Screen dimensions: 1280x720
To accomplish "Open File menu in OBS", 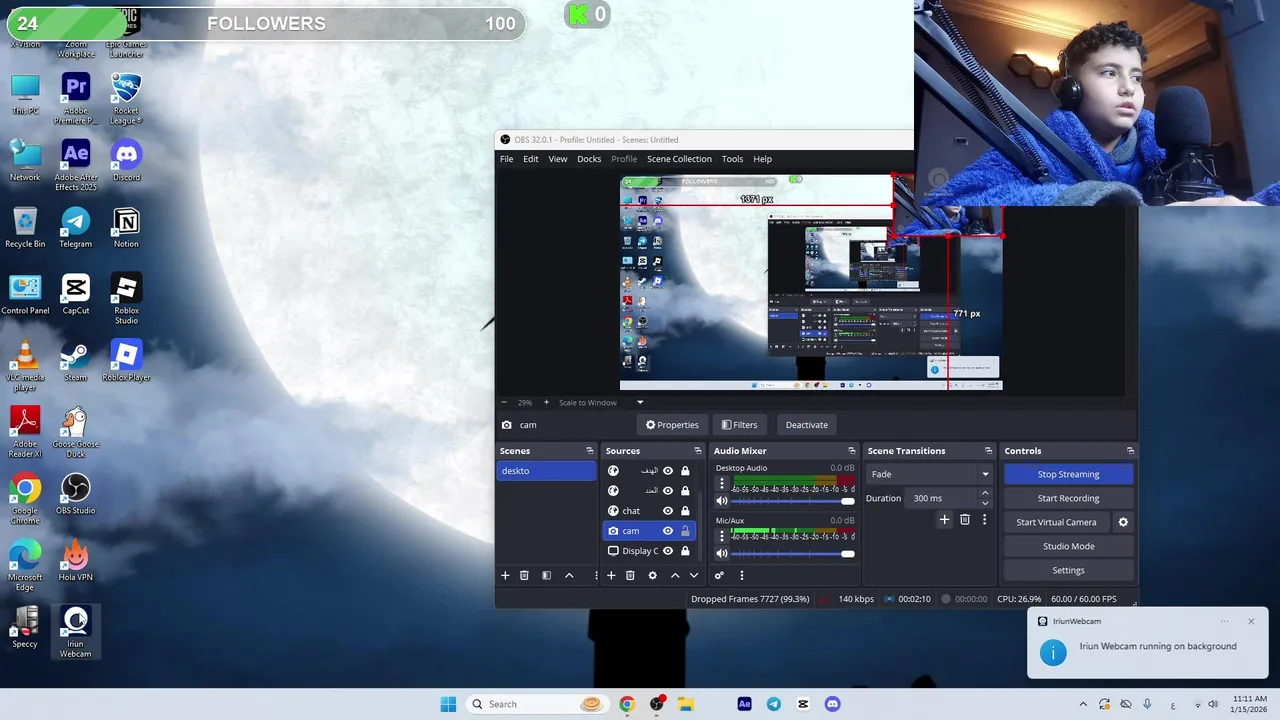I will point(507,159).
